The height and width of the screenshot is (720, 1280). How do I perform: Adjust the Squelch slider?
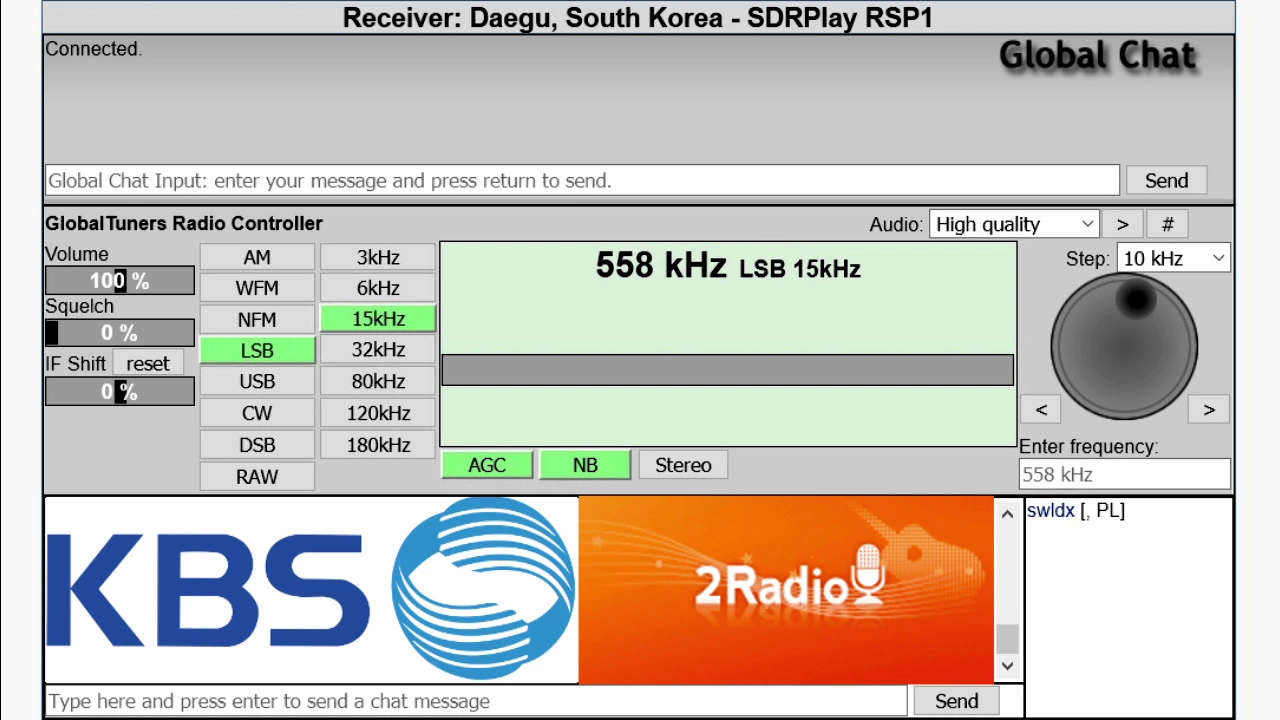120,332
